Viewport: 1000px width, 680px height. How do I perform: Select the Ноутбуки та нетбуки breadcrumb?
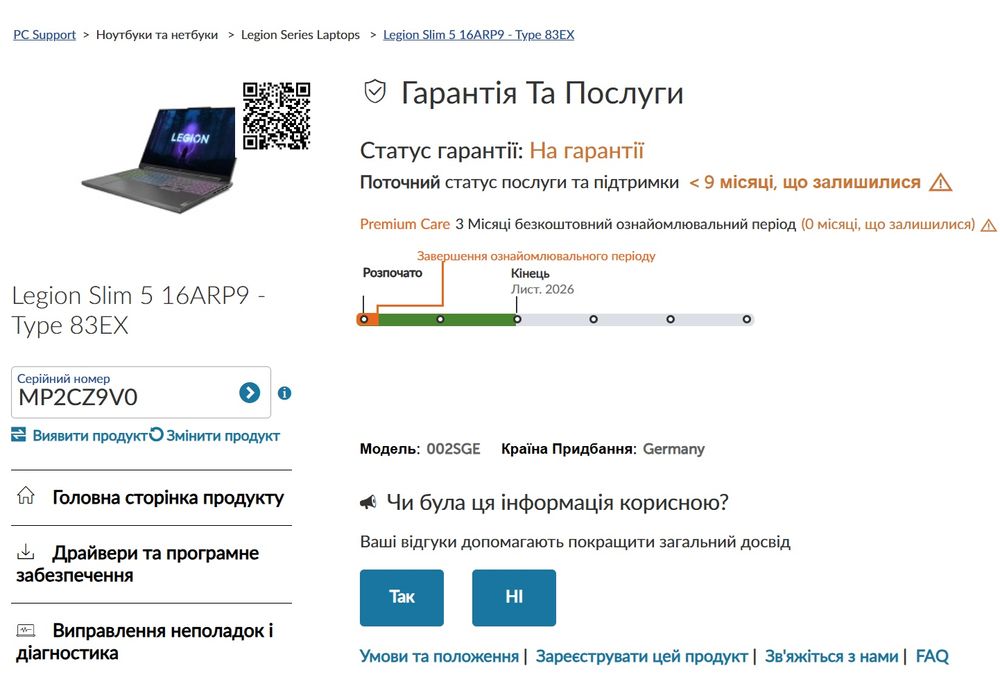coord(157,34)
